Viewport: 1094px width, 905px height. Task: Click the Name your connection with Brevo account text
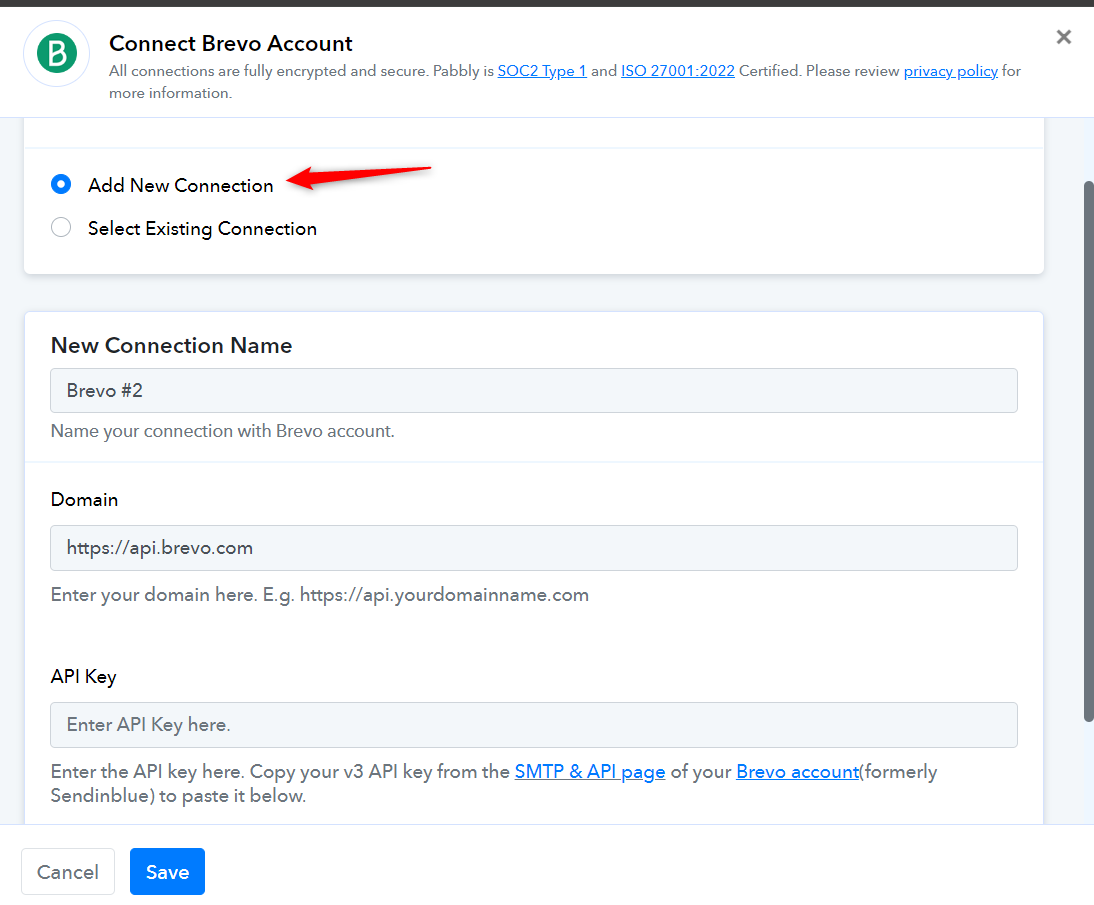click(x=223, y=431)
